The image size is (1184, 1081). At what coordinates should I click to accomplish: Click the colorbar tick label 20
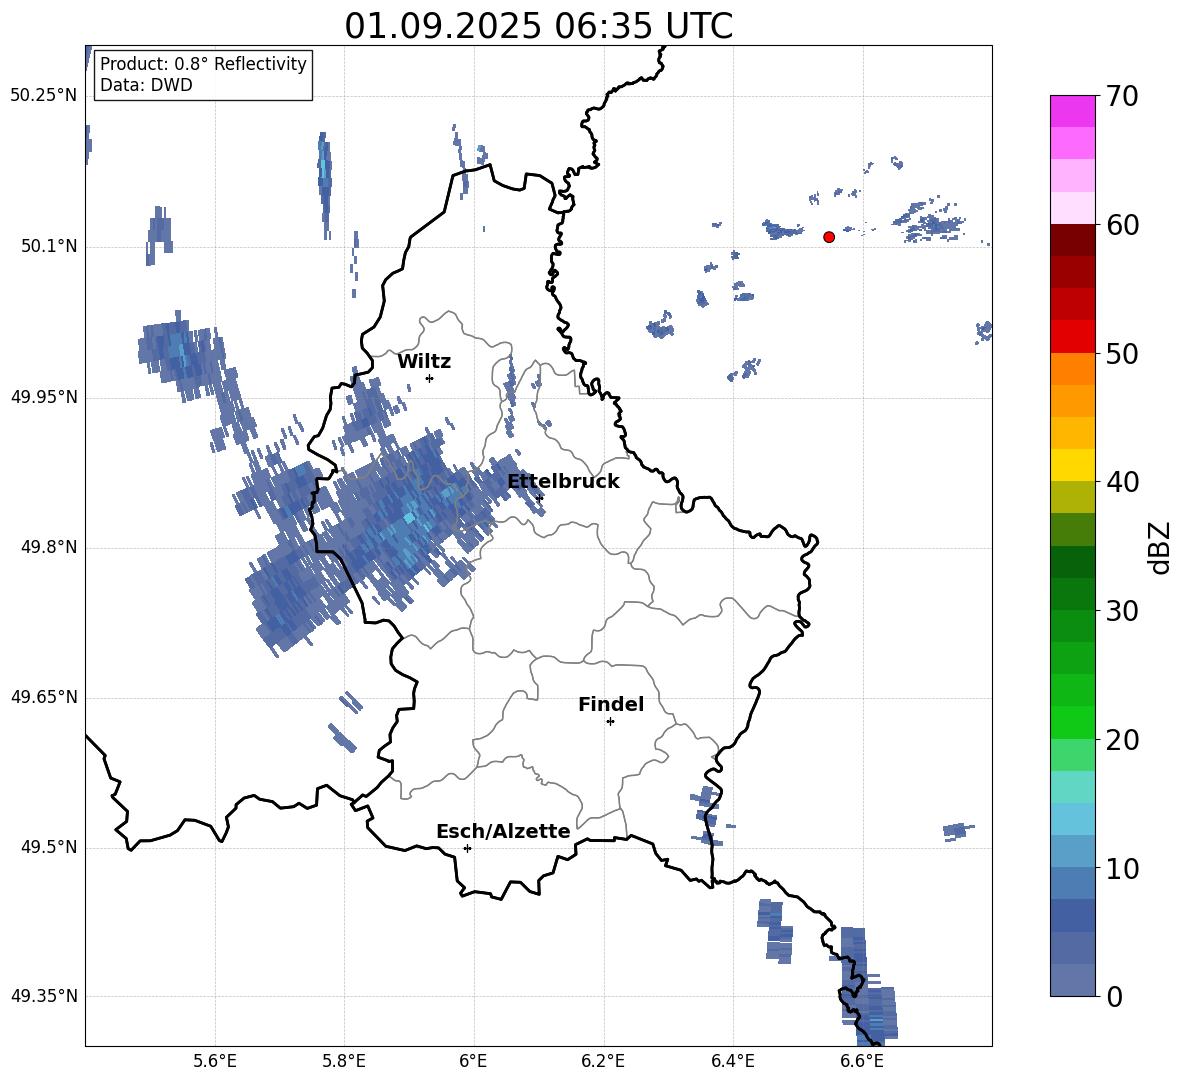(x=1122, y=739)
